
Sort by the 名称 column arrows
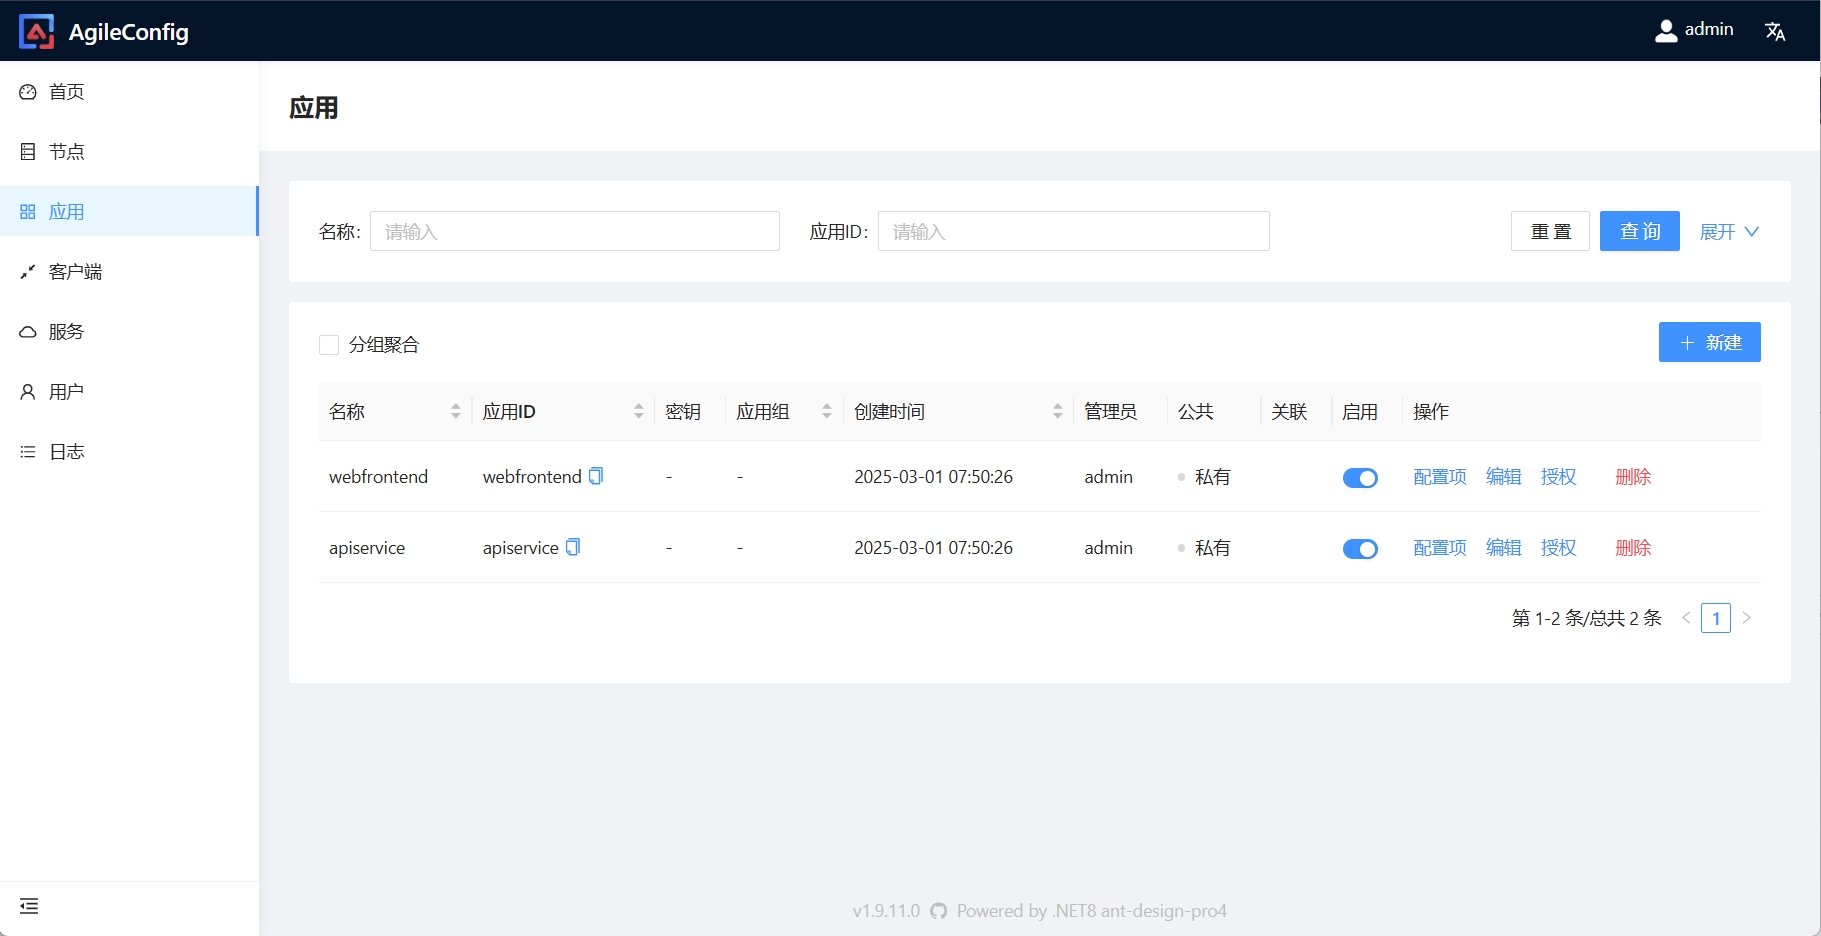pos(455,411)
